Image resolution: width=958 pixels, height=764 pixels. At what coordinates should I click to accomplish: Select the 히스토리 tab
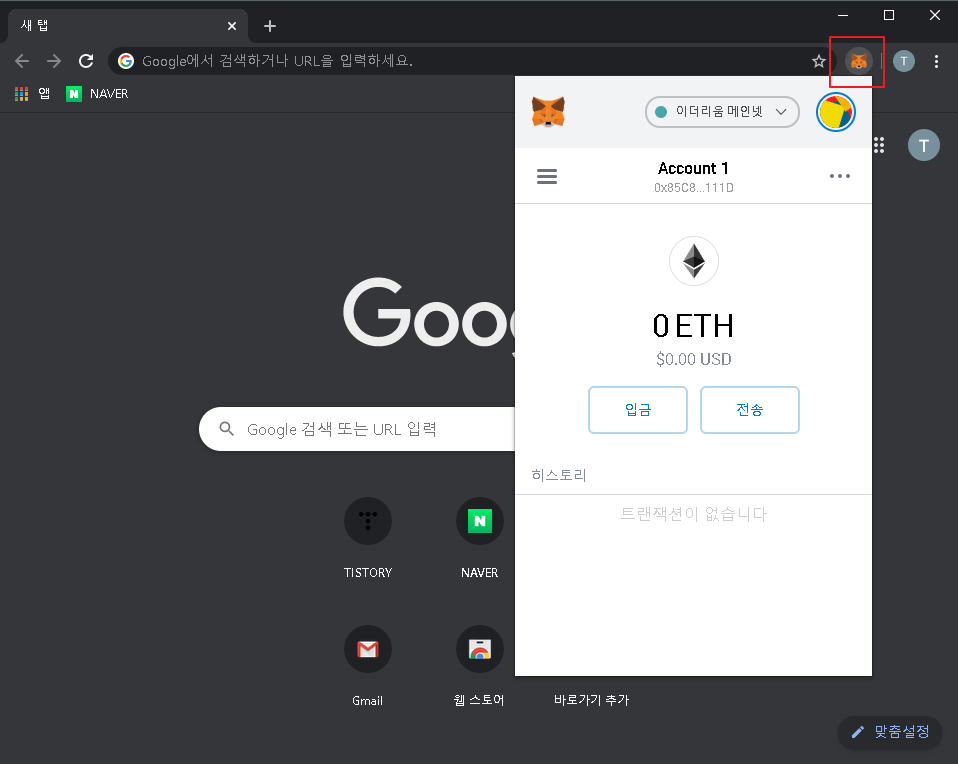click(x=558, y=475)
